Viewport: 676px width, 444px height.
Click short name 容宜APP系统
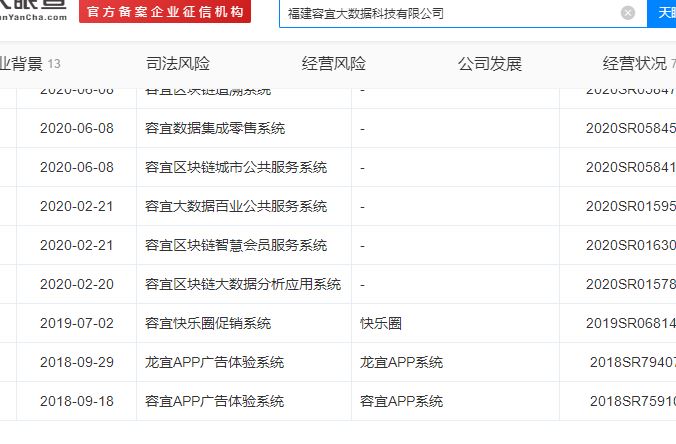point(401,401)
